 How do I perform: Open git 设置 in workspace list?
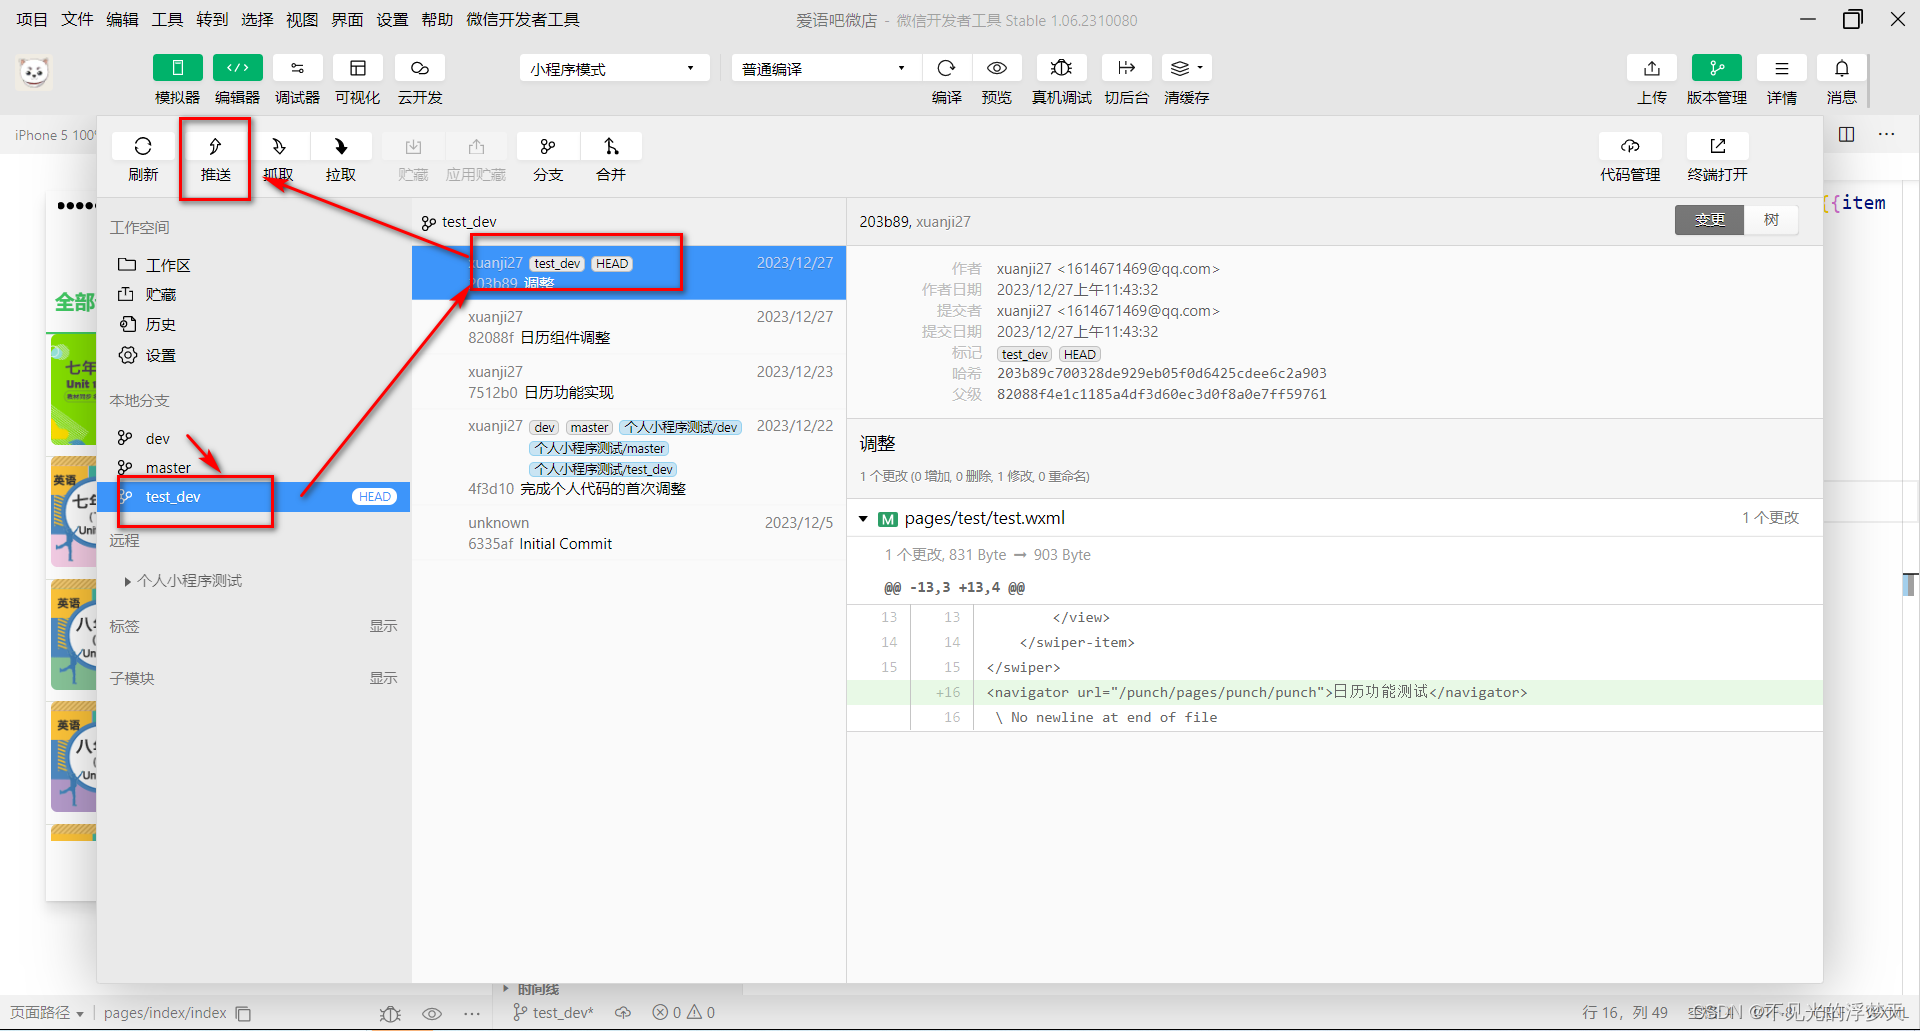[x=254, y=355]
